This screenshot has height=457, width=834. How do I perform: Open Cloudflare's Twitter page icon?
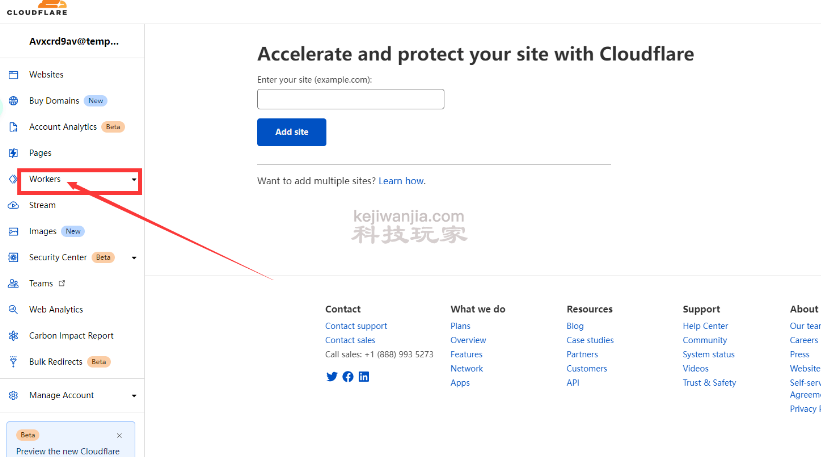pyautogui.click(x=332, y=376)
